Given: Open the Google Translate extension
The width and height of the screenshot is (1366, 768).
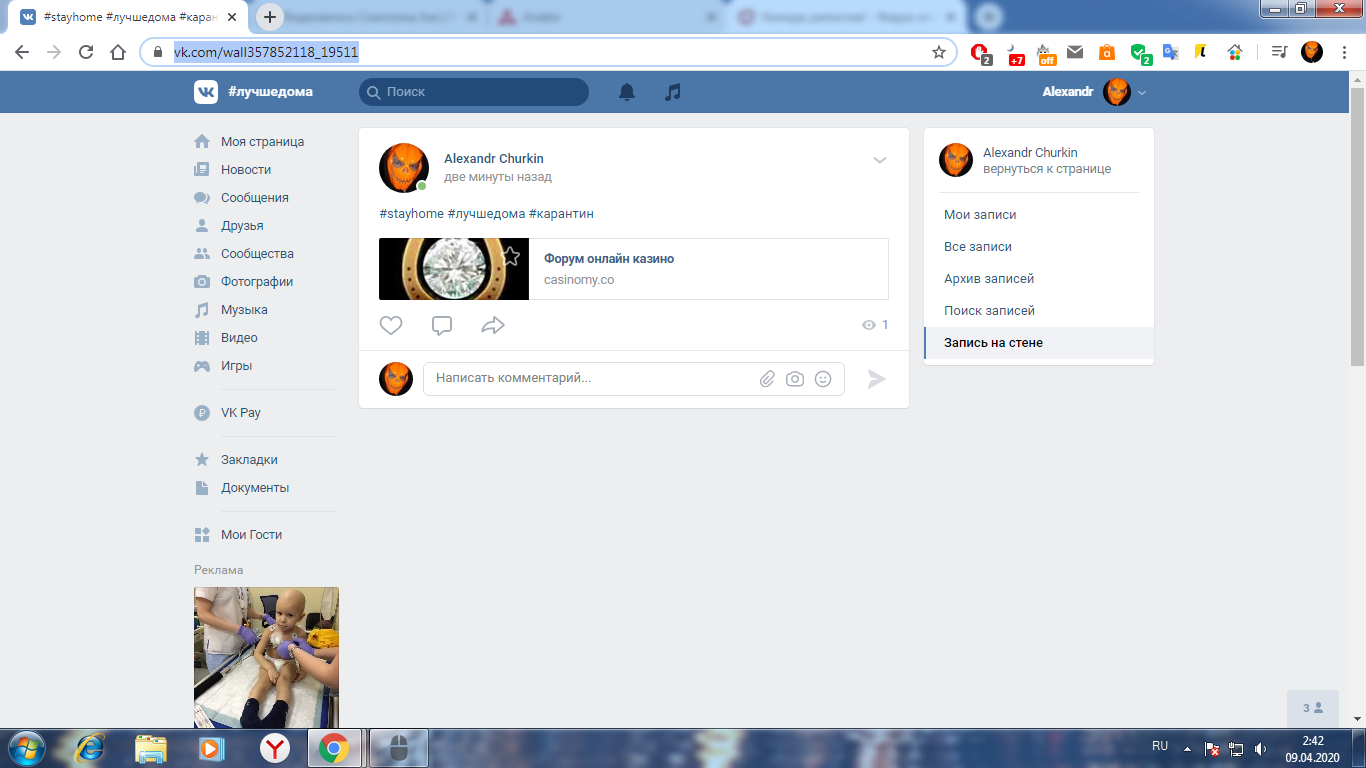Looking at the screenshot, I should point(1170,52).
